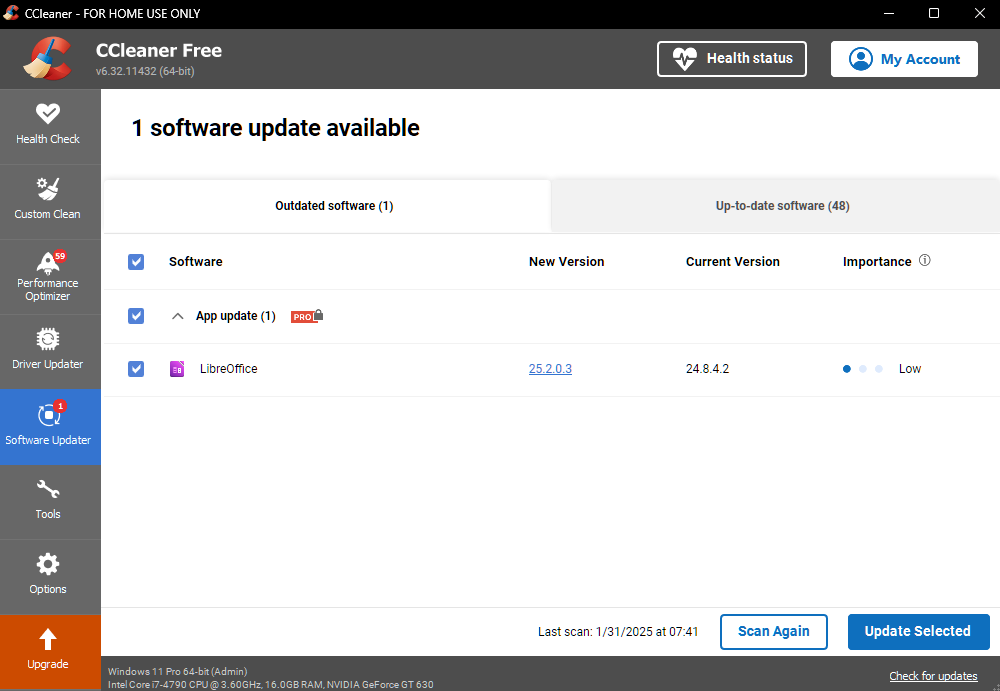Open the Performance Optimizer section
This screenshot has width=1000, height=691.
click(50, 277)
